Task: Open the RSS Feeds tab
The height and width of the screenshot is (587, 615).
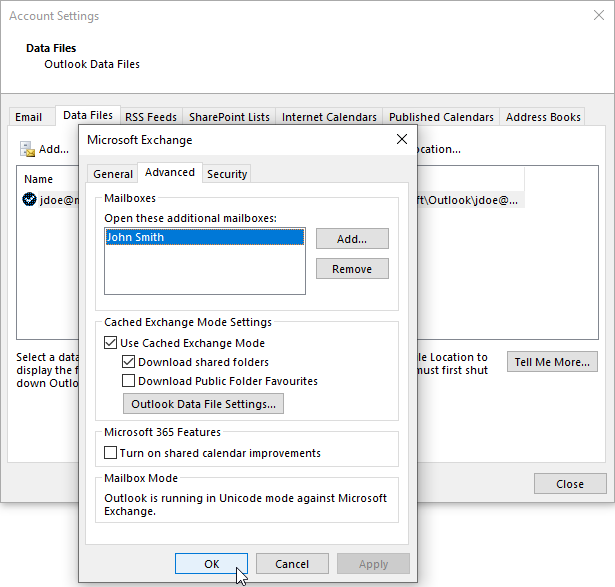Action: point(150,117)
